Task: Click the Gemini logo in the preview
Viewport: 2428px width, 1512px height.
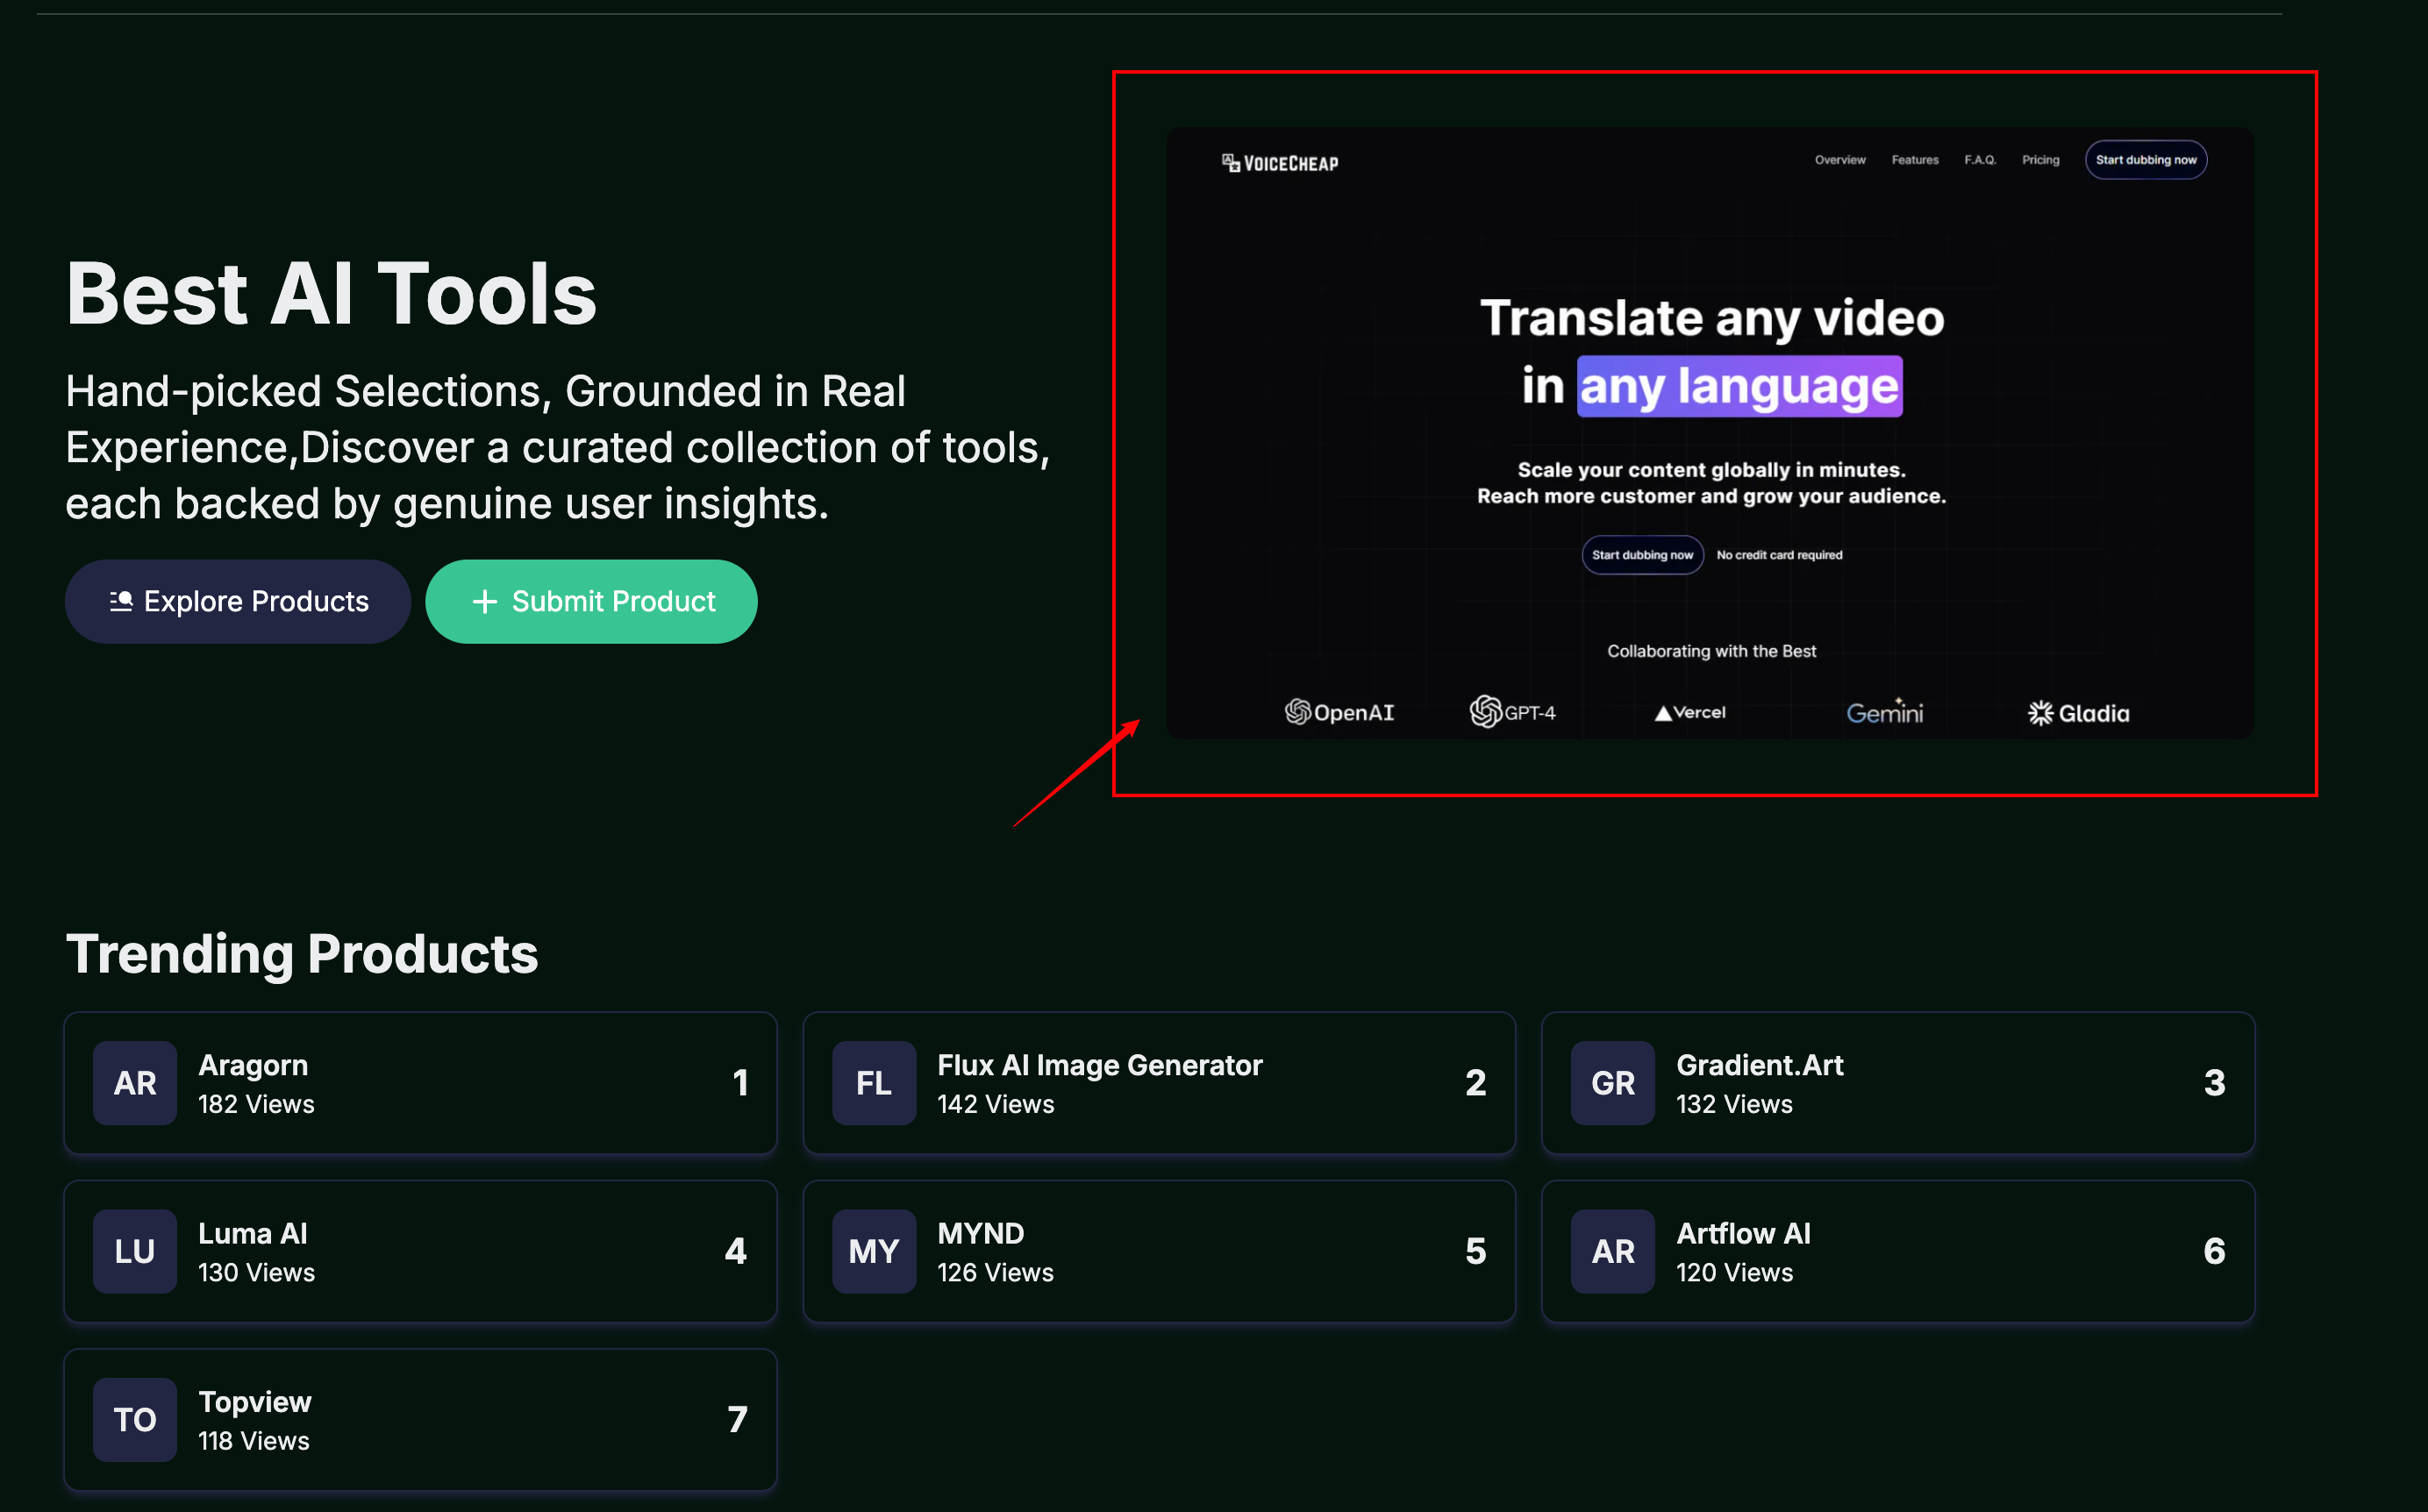Action: point(1885,711)
